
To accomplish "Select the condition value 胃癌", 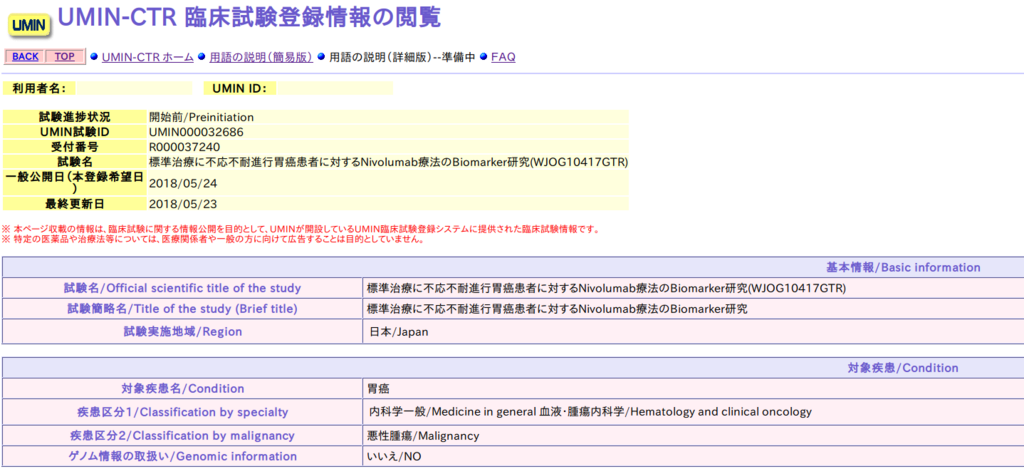I will click(x=378, y=389).
